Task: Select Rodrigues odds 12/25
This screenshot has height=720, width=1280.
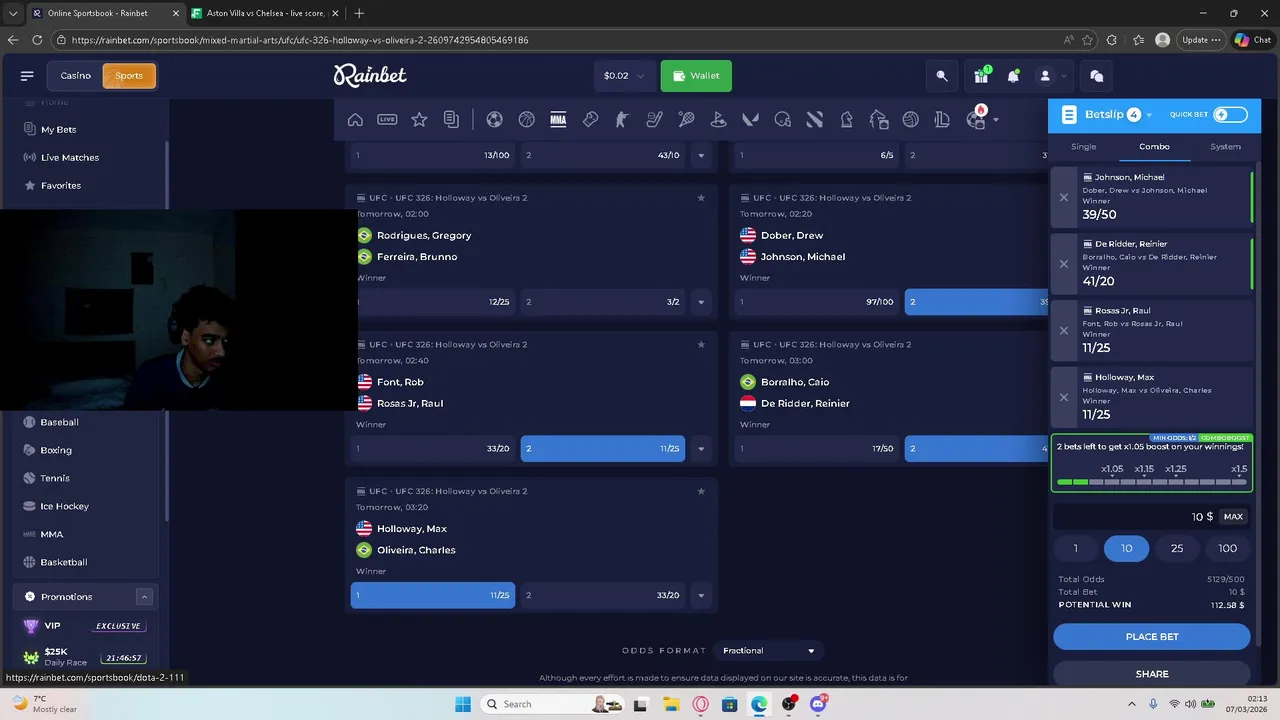Action: [433, 302]
